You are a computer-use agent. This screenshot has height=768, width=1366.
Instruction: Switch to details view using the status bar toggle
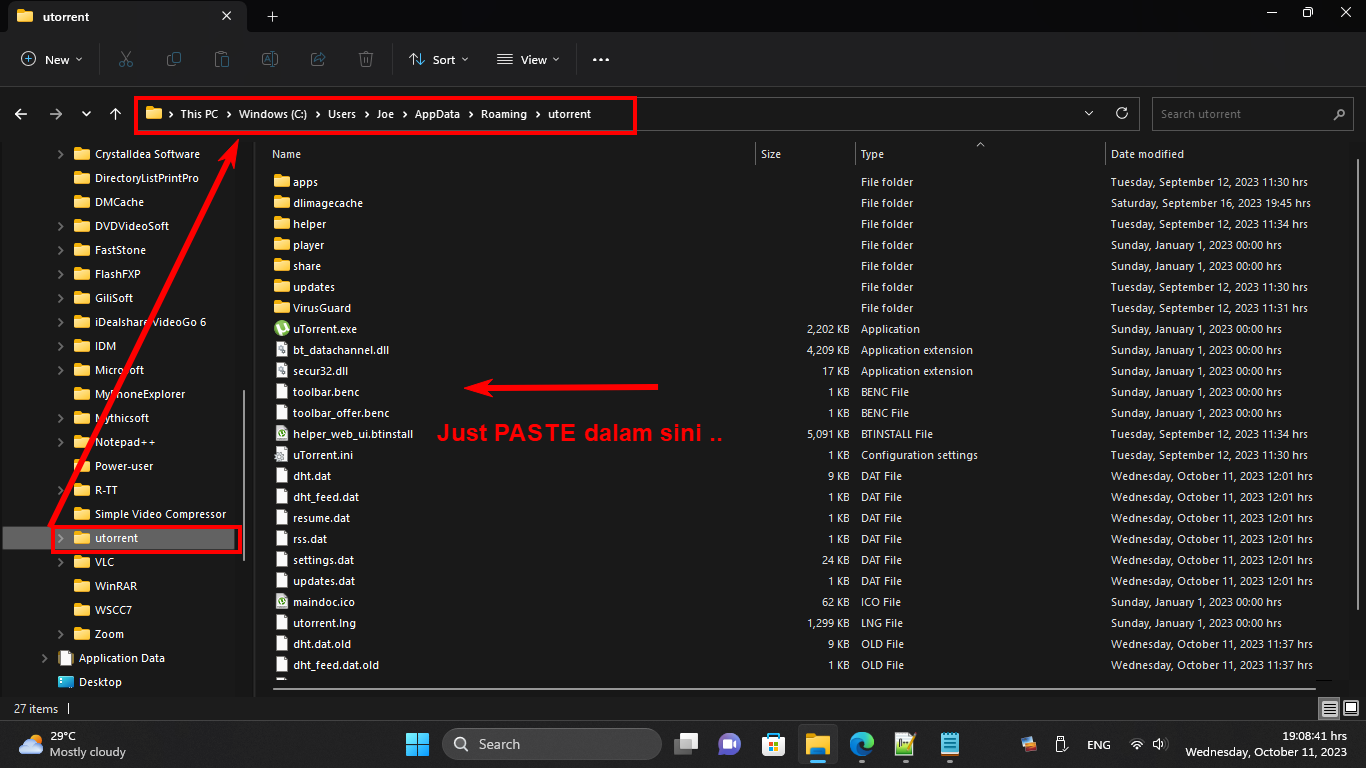1330,709
